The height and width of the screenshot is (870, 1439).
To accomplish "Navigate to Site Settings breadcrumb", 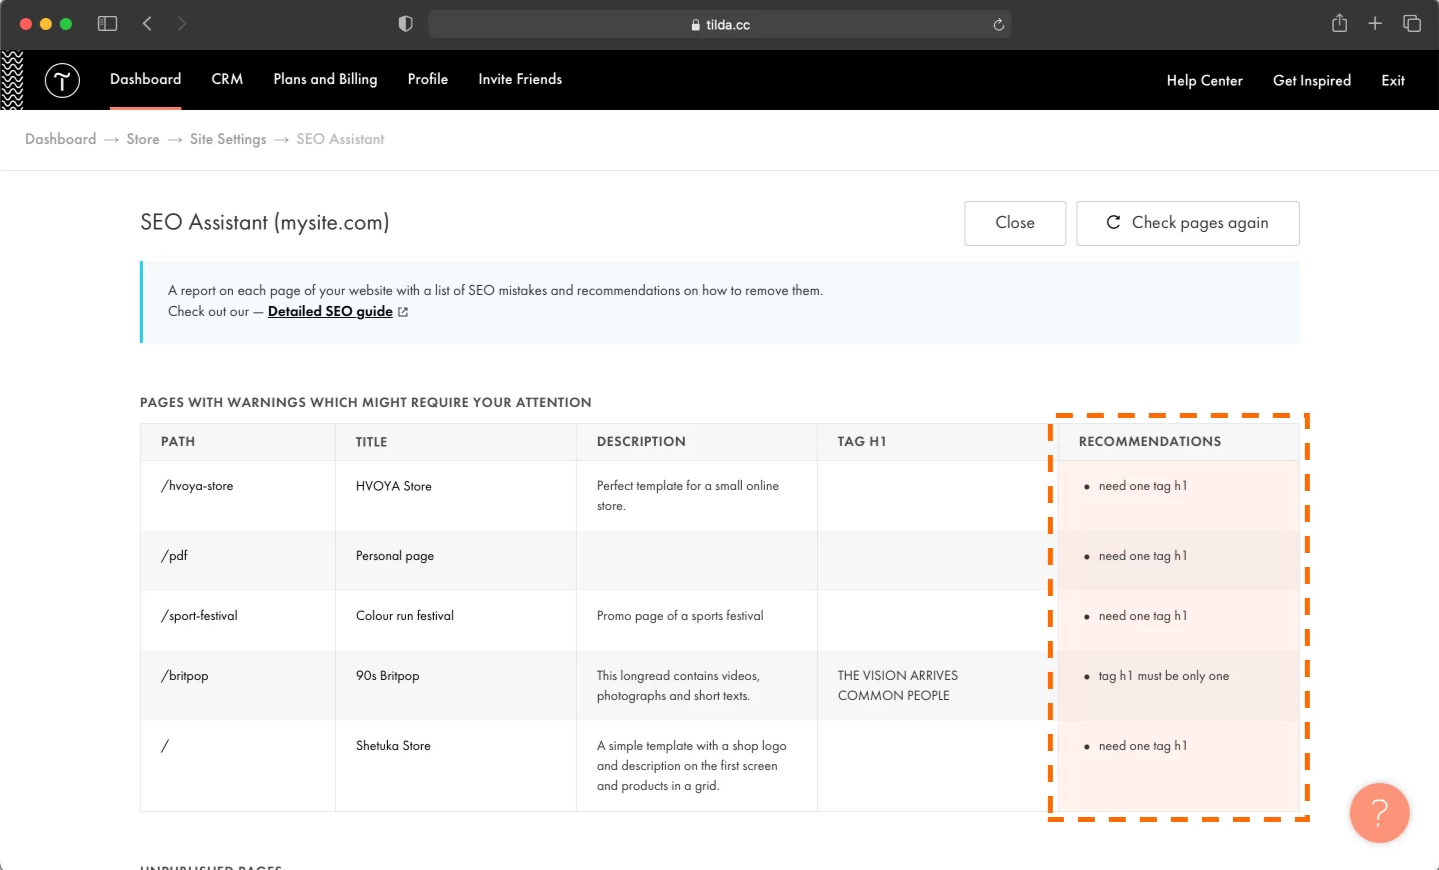I will (x=228, y=139).
